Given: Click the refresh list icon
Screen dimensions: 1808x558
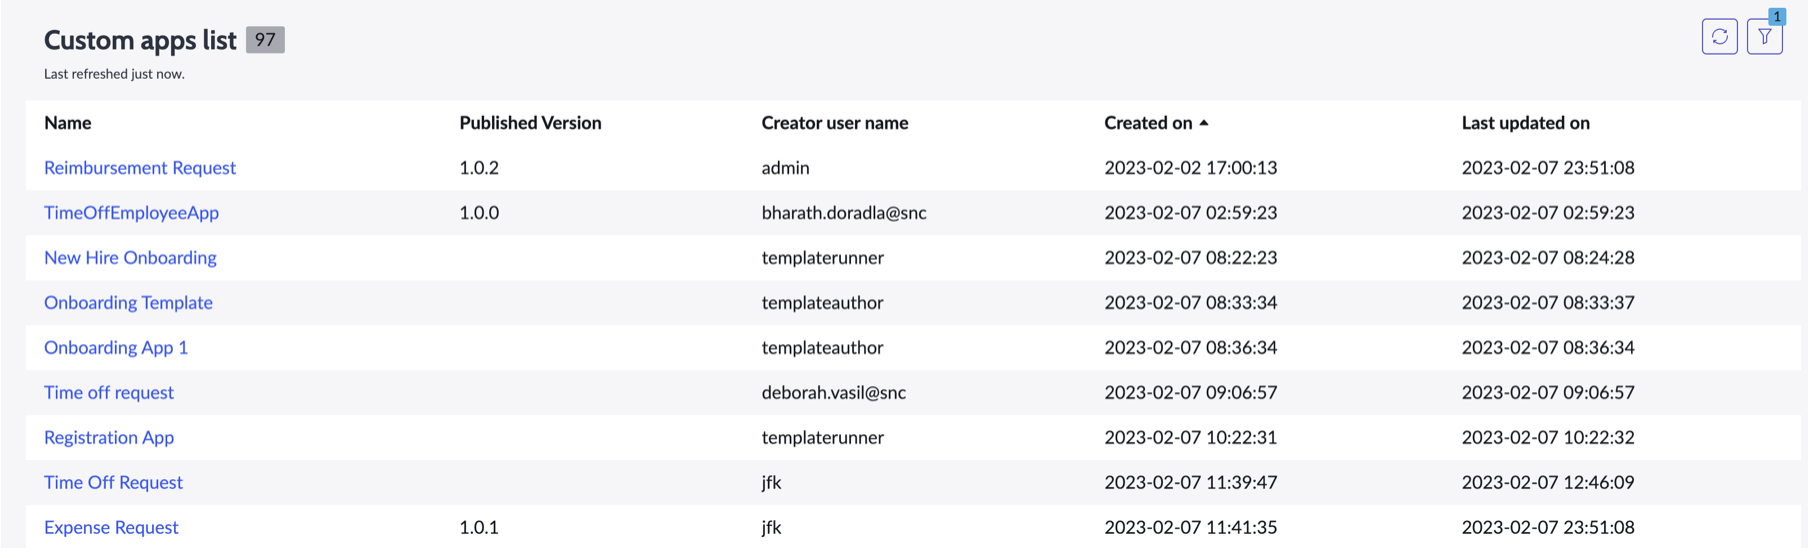Looking at the screenshot, I should click(x=1719, y=37).
